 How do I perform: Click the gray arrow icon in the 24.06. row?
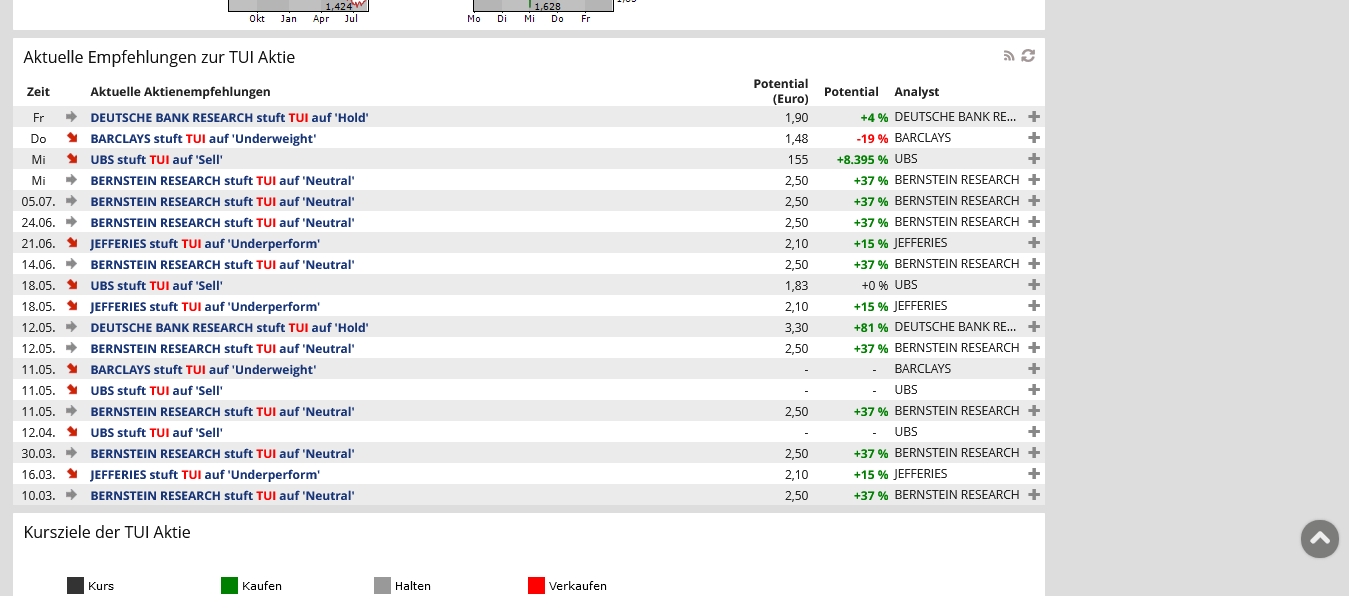pyautogui.click(x=72, y=222)
